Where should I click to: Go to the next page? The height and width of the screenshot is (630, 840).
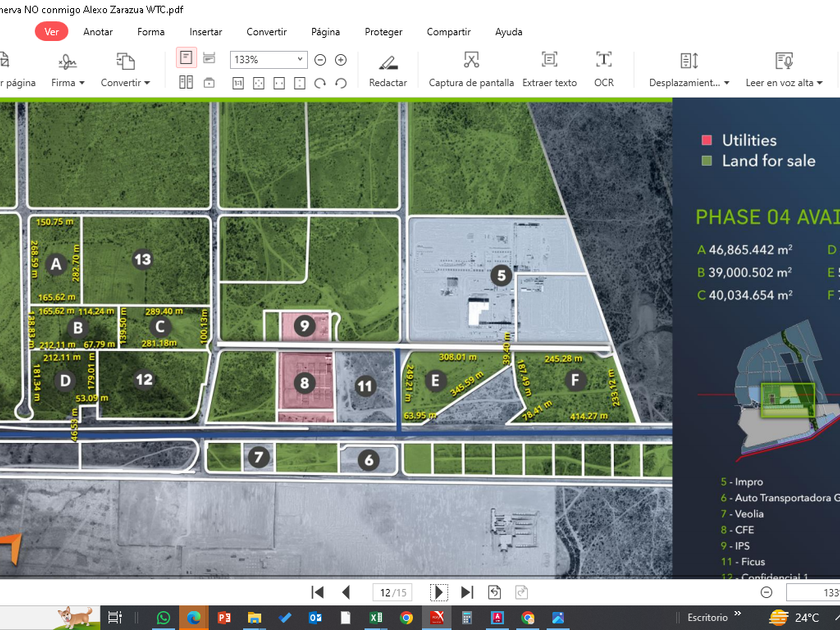438,592
